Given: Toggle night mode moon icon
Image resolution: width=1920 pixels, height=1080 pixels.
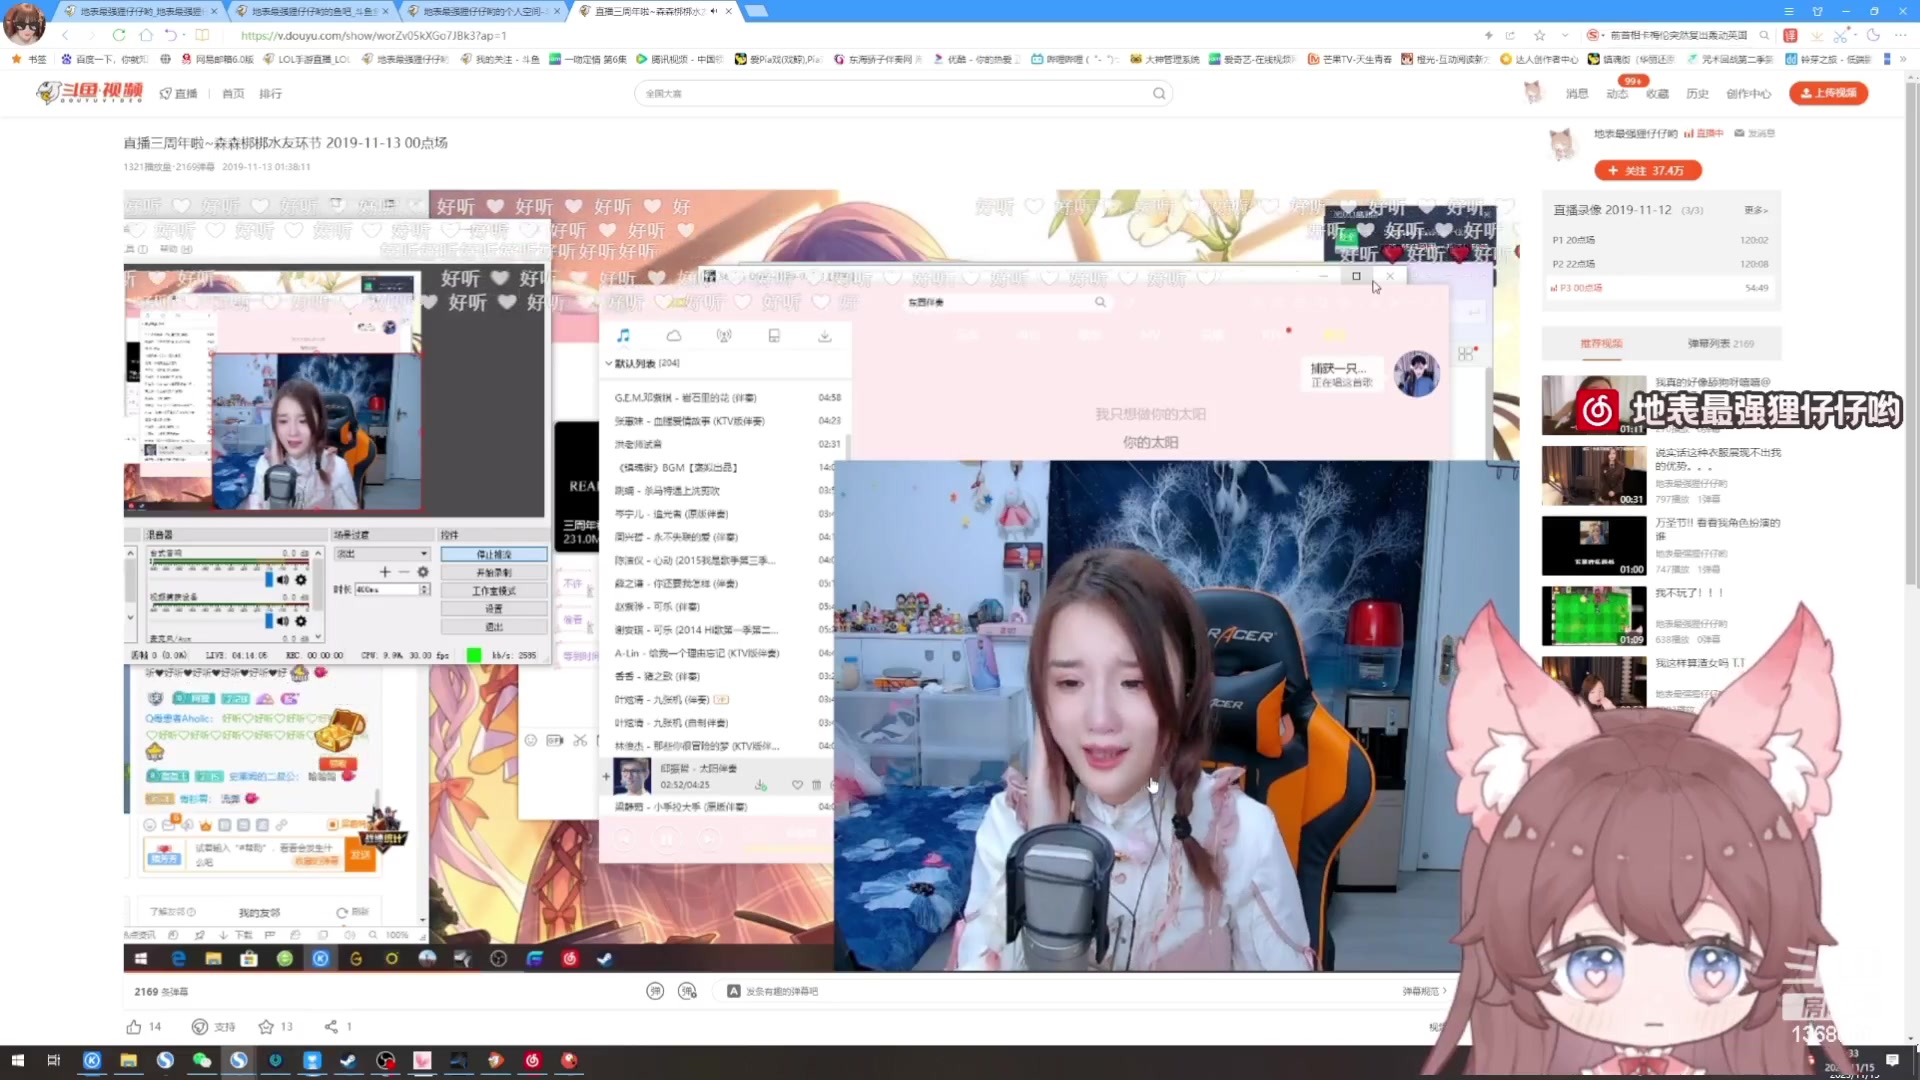Looking at the screenshot, I should pos(1873,35).
